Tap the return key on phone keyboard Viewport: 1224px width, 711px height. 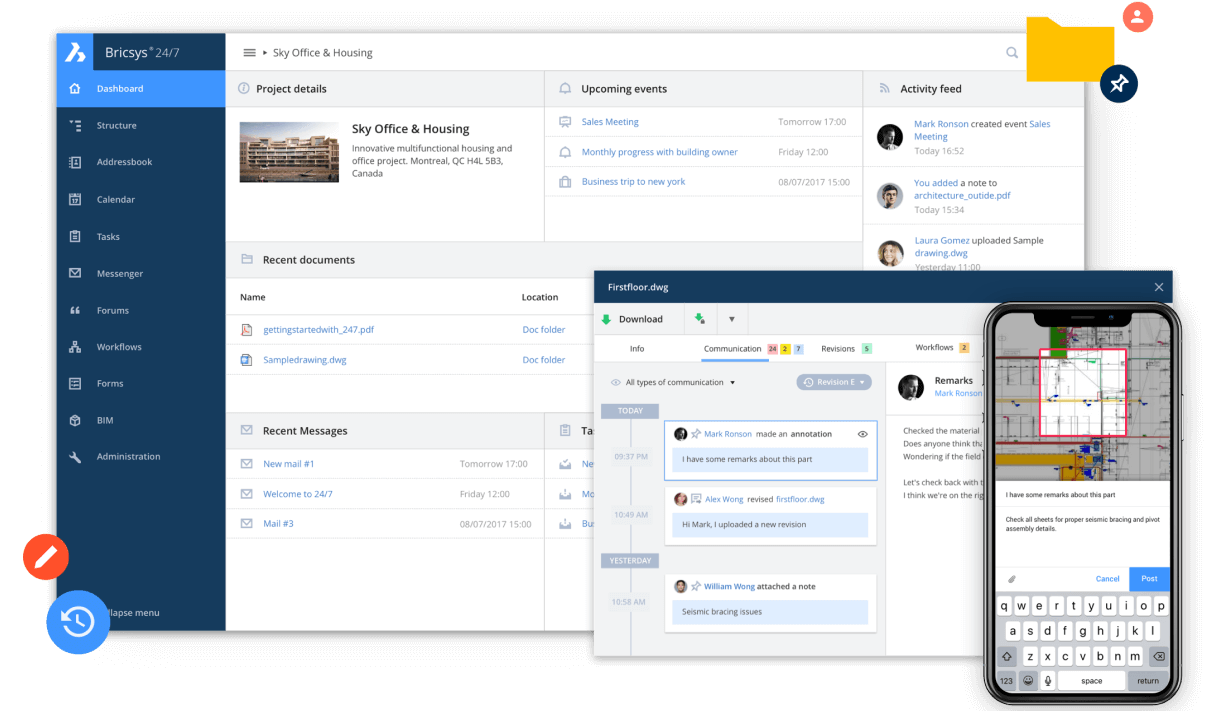(1147, 680)
